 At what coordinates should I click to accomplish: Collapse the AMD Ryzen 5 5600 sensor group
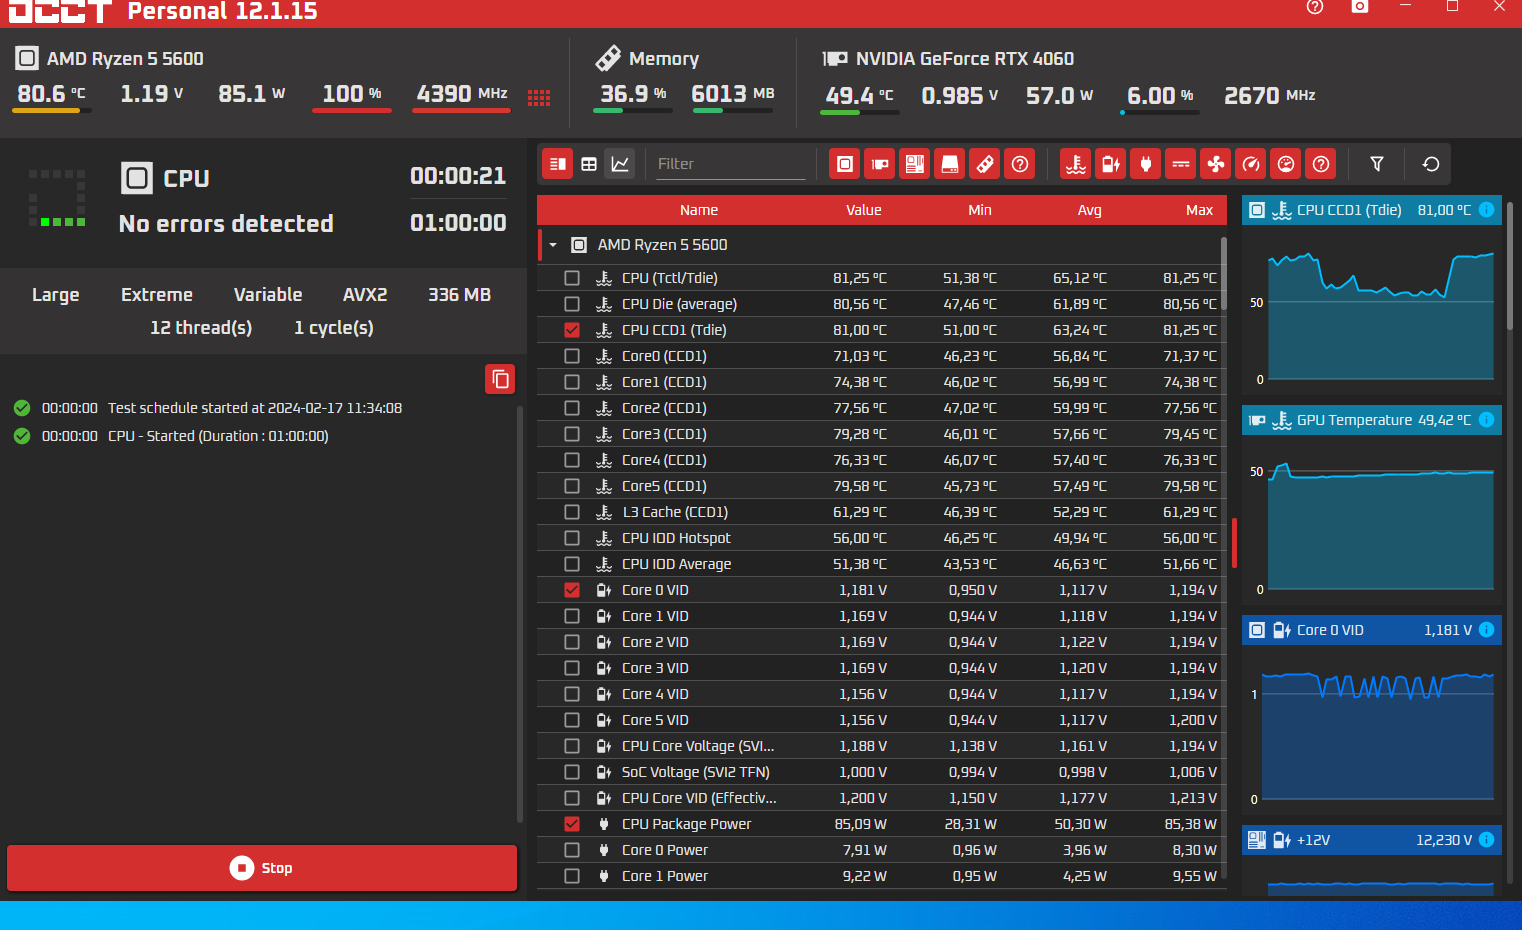point(553,245)
